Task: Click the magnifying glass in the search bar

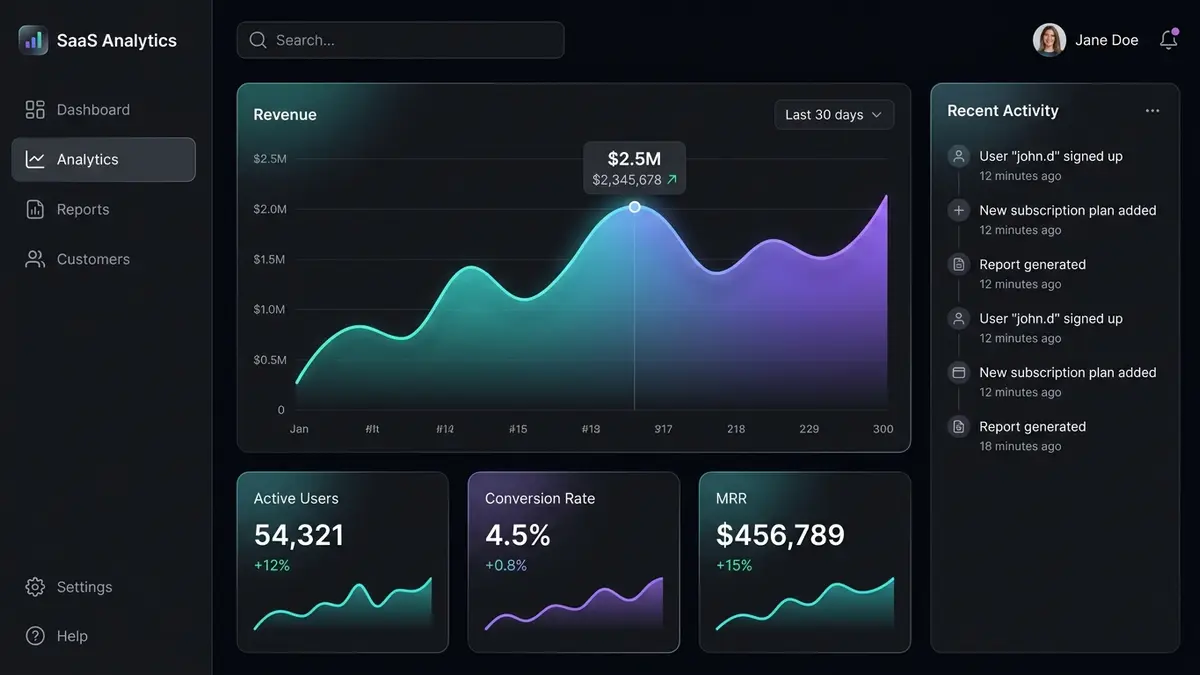Action: 258,40
